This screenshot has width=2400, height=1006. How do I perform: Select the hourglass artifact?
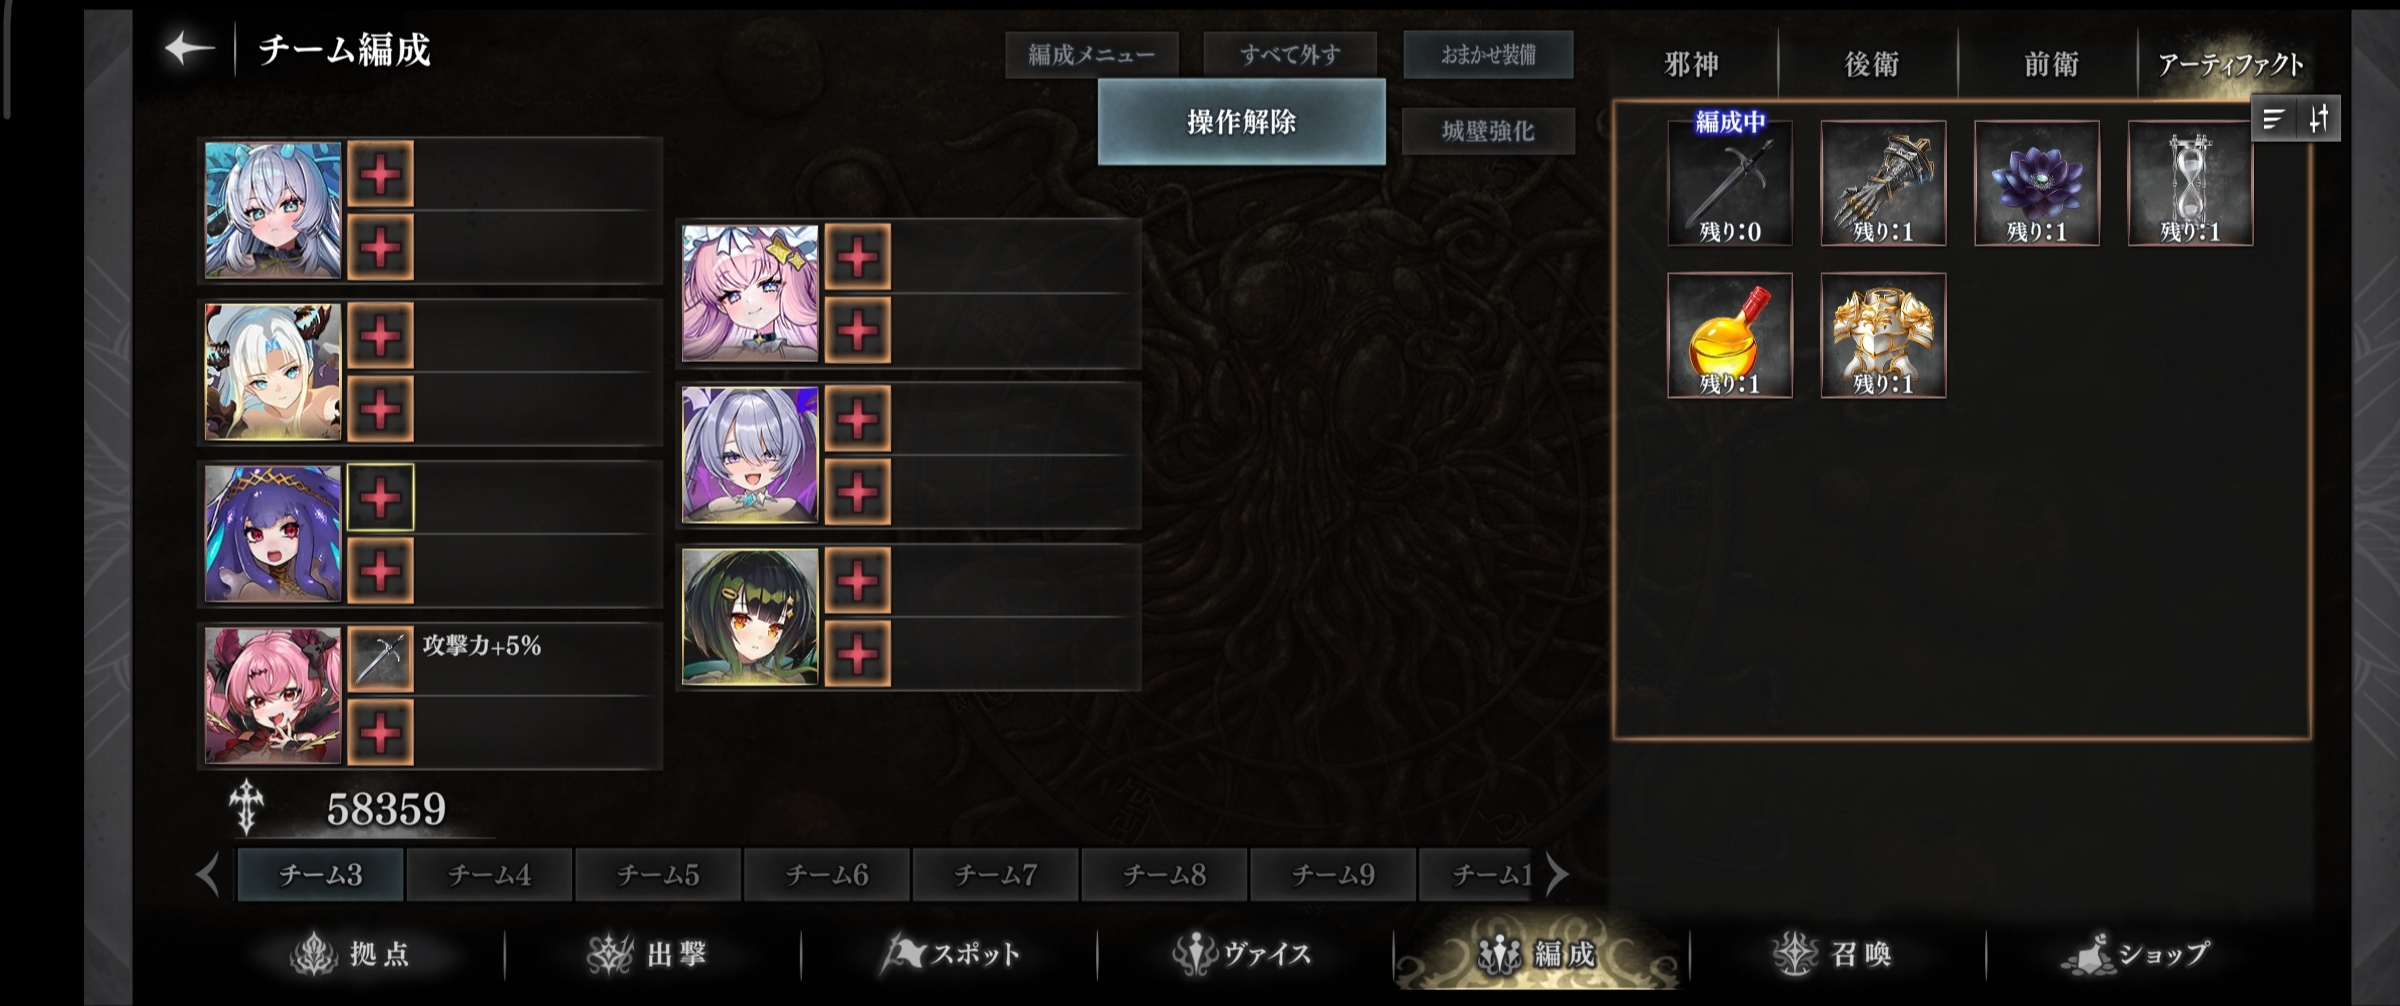[x=2190, y=183]
